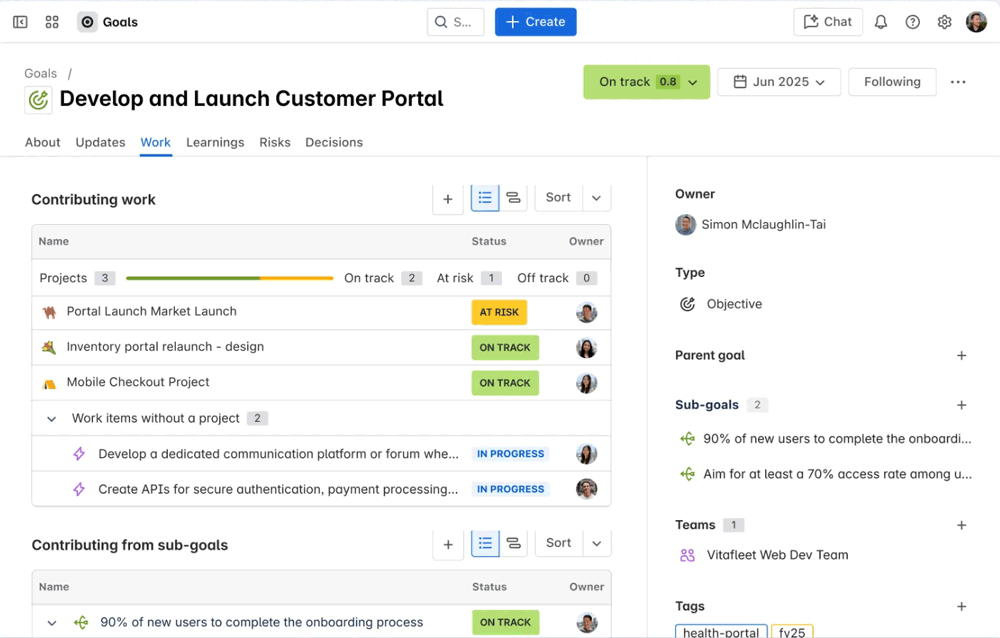Click the health-portal tag
This screenshot has height=638, width=1000.
721,632
